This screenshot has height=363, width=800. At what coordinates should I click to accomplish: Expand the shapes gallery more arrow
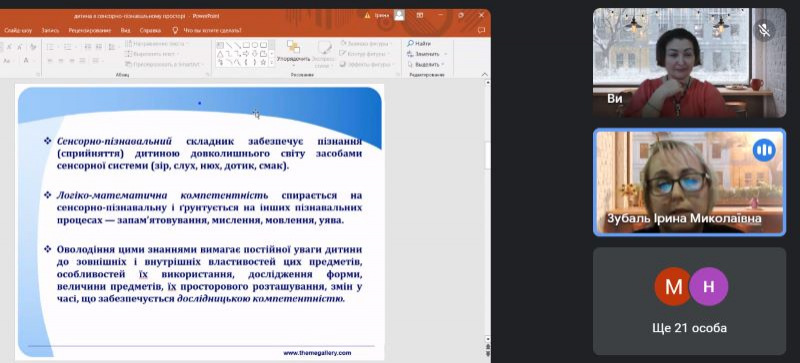coord(271,62)
